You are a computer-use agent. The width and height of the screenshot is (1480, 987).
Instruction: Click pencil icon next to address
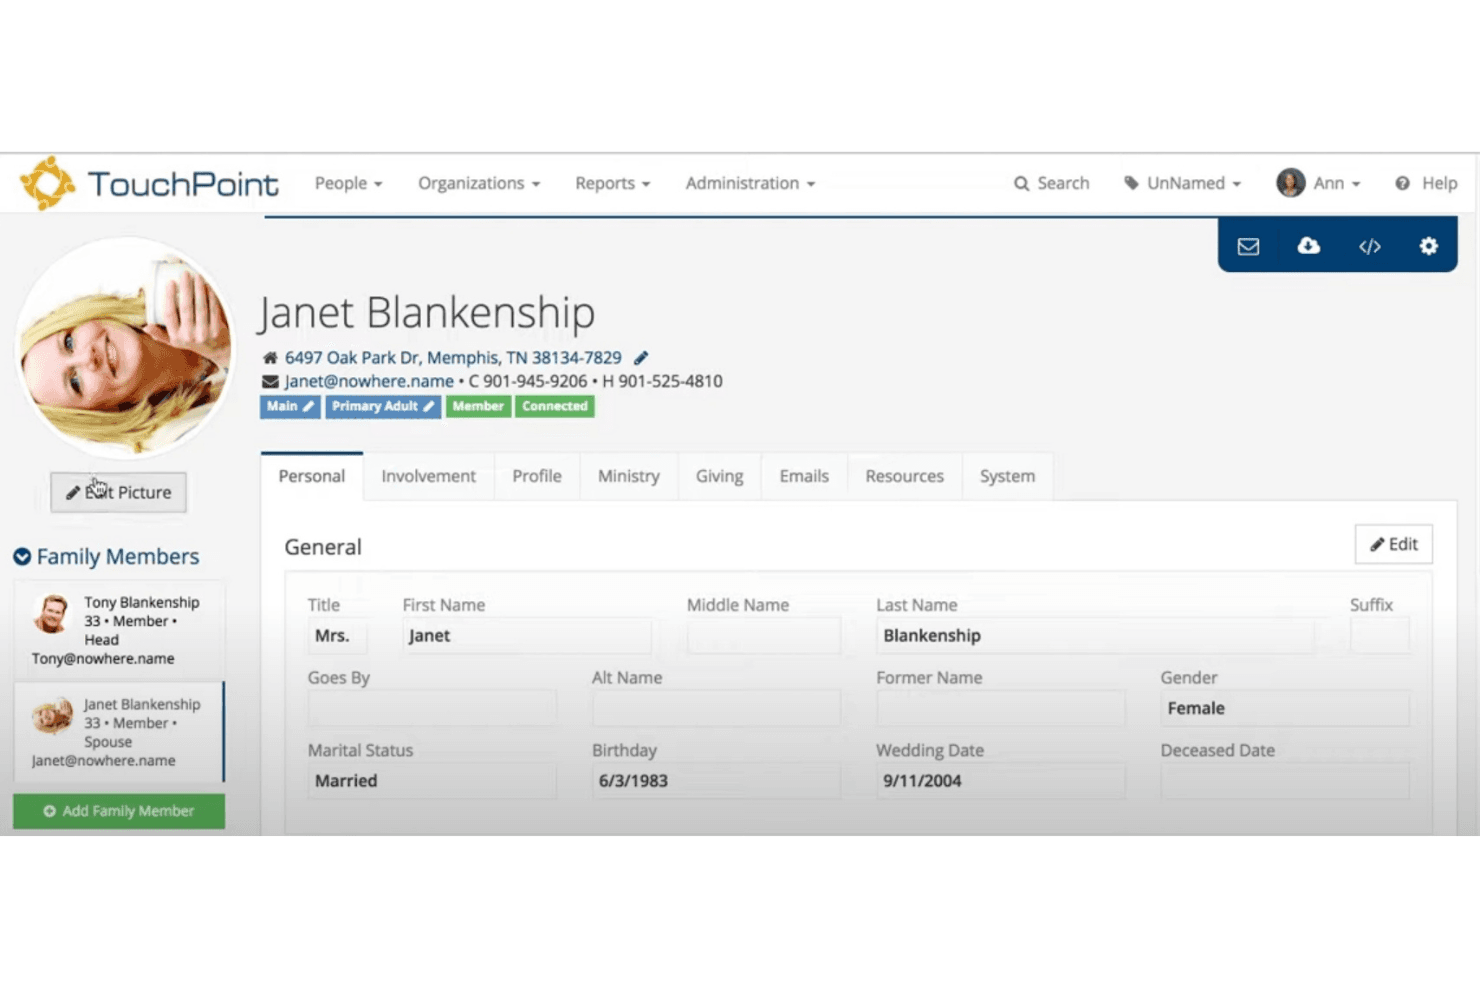point(641,358)
